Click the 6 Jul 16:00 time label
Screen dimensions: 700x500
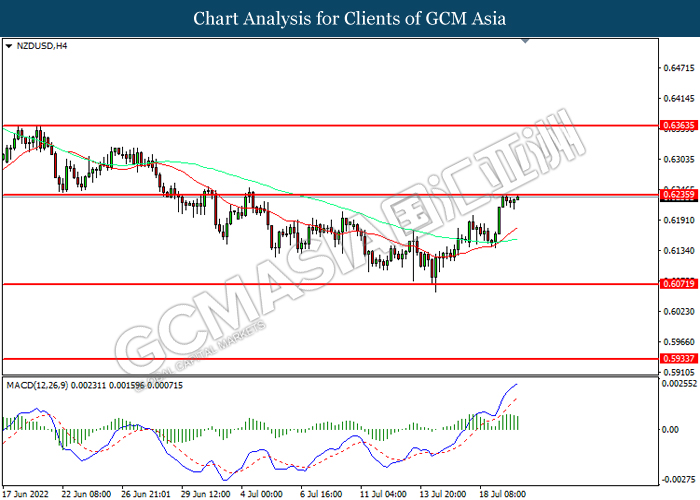pos(323,494)
